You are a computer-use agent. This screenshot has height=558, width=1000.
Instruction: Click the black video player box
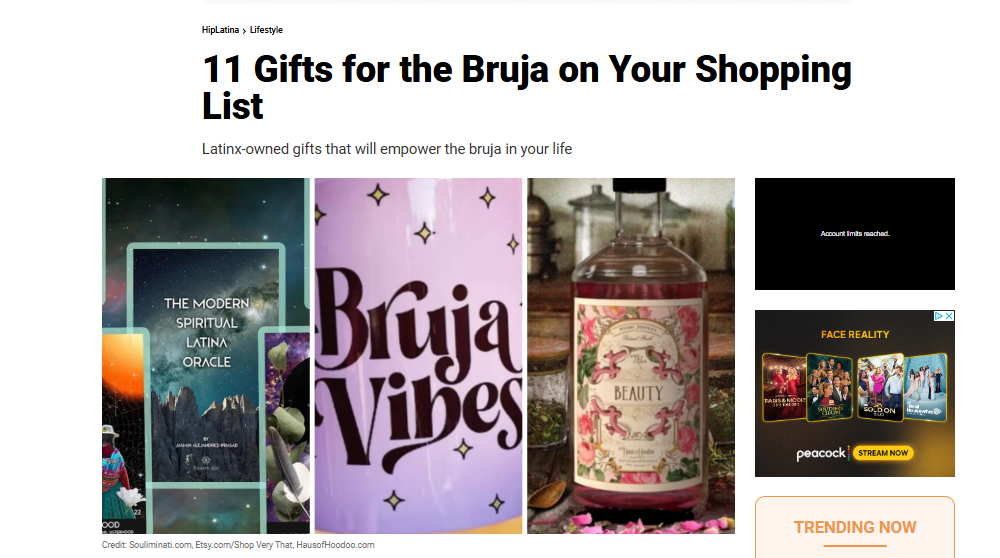[x=855, y=234]
